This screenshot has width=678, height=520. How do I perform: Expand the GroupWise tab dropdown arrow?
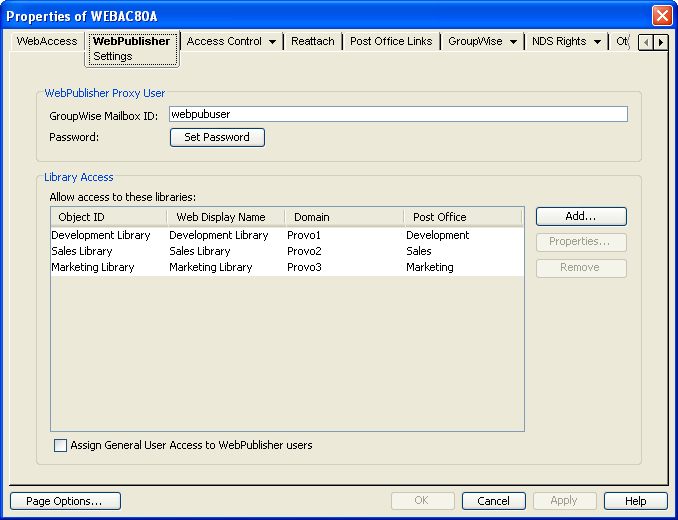tap(513, 42)
